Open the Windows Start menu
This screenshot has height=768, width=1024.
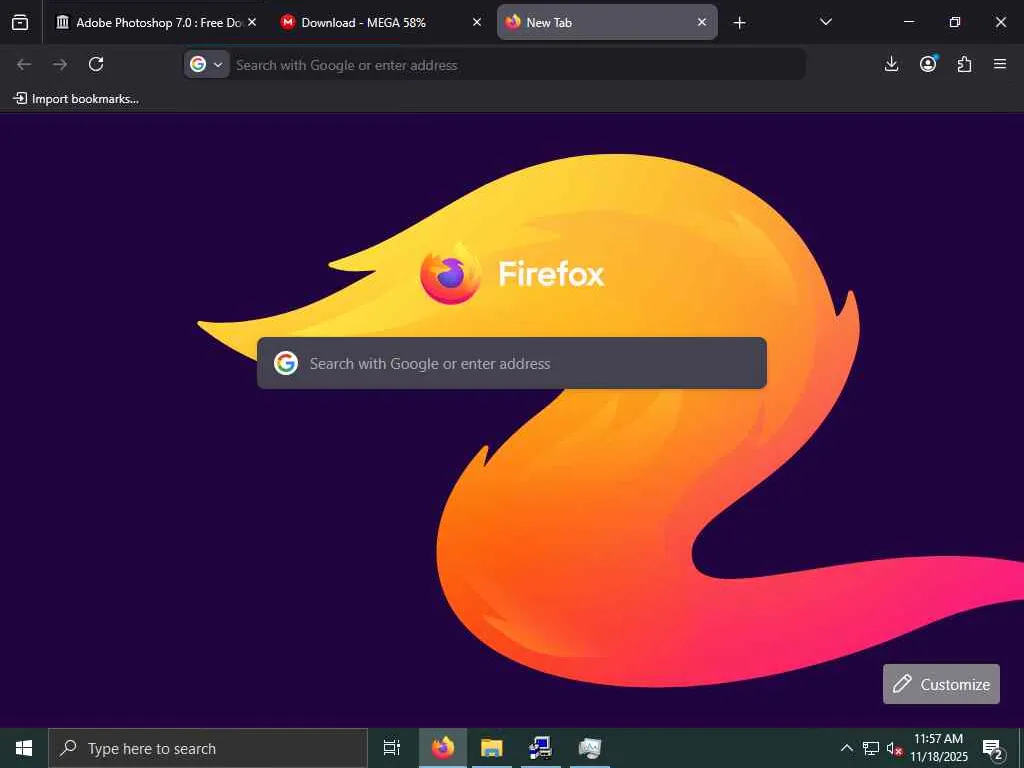pos(24,748)
